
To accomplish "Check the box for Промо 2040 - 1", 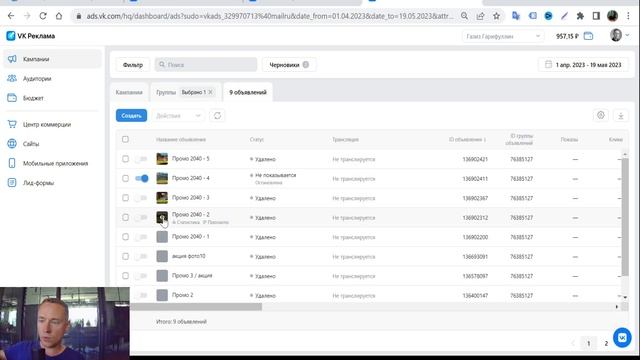I will 125,237.
